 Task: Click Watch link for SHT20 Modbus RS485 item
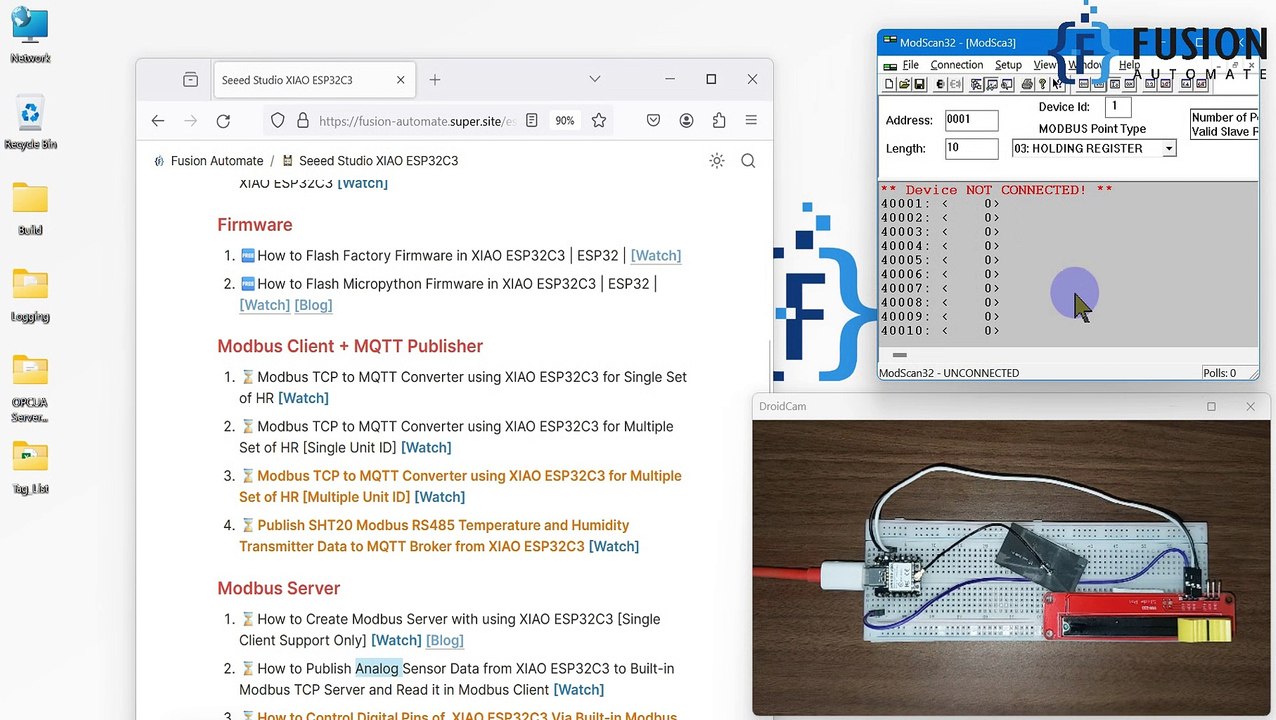[614, 546]
